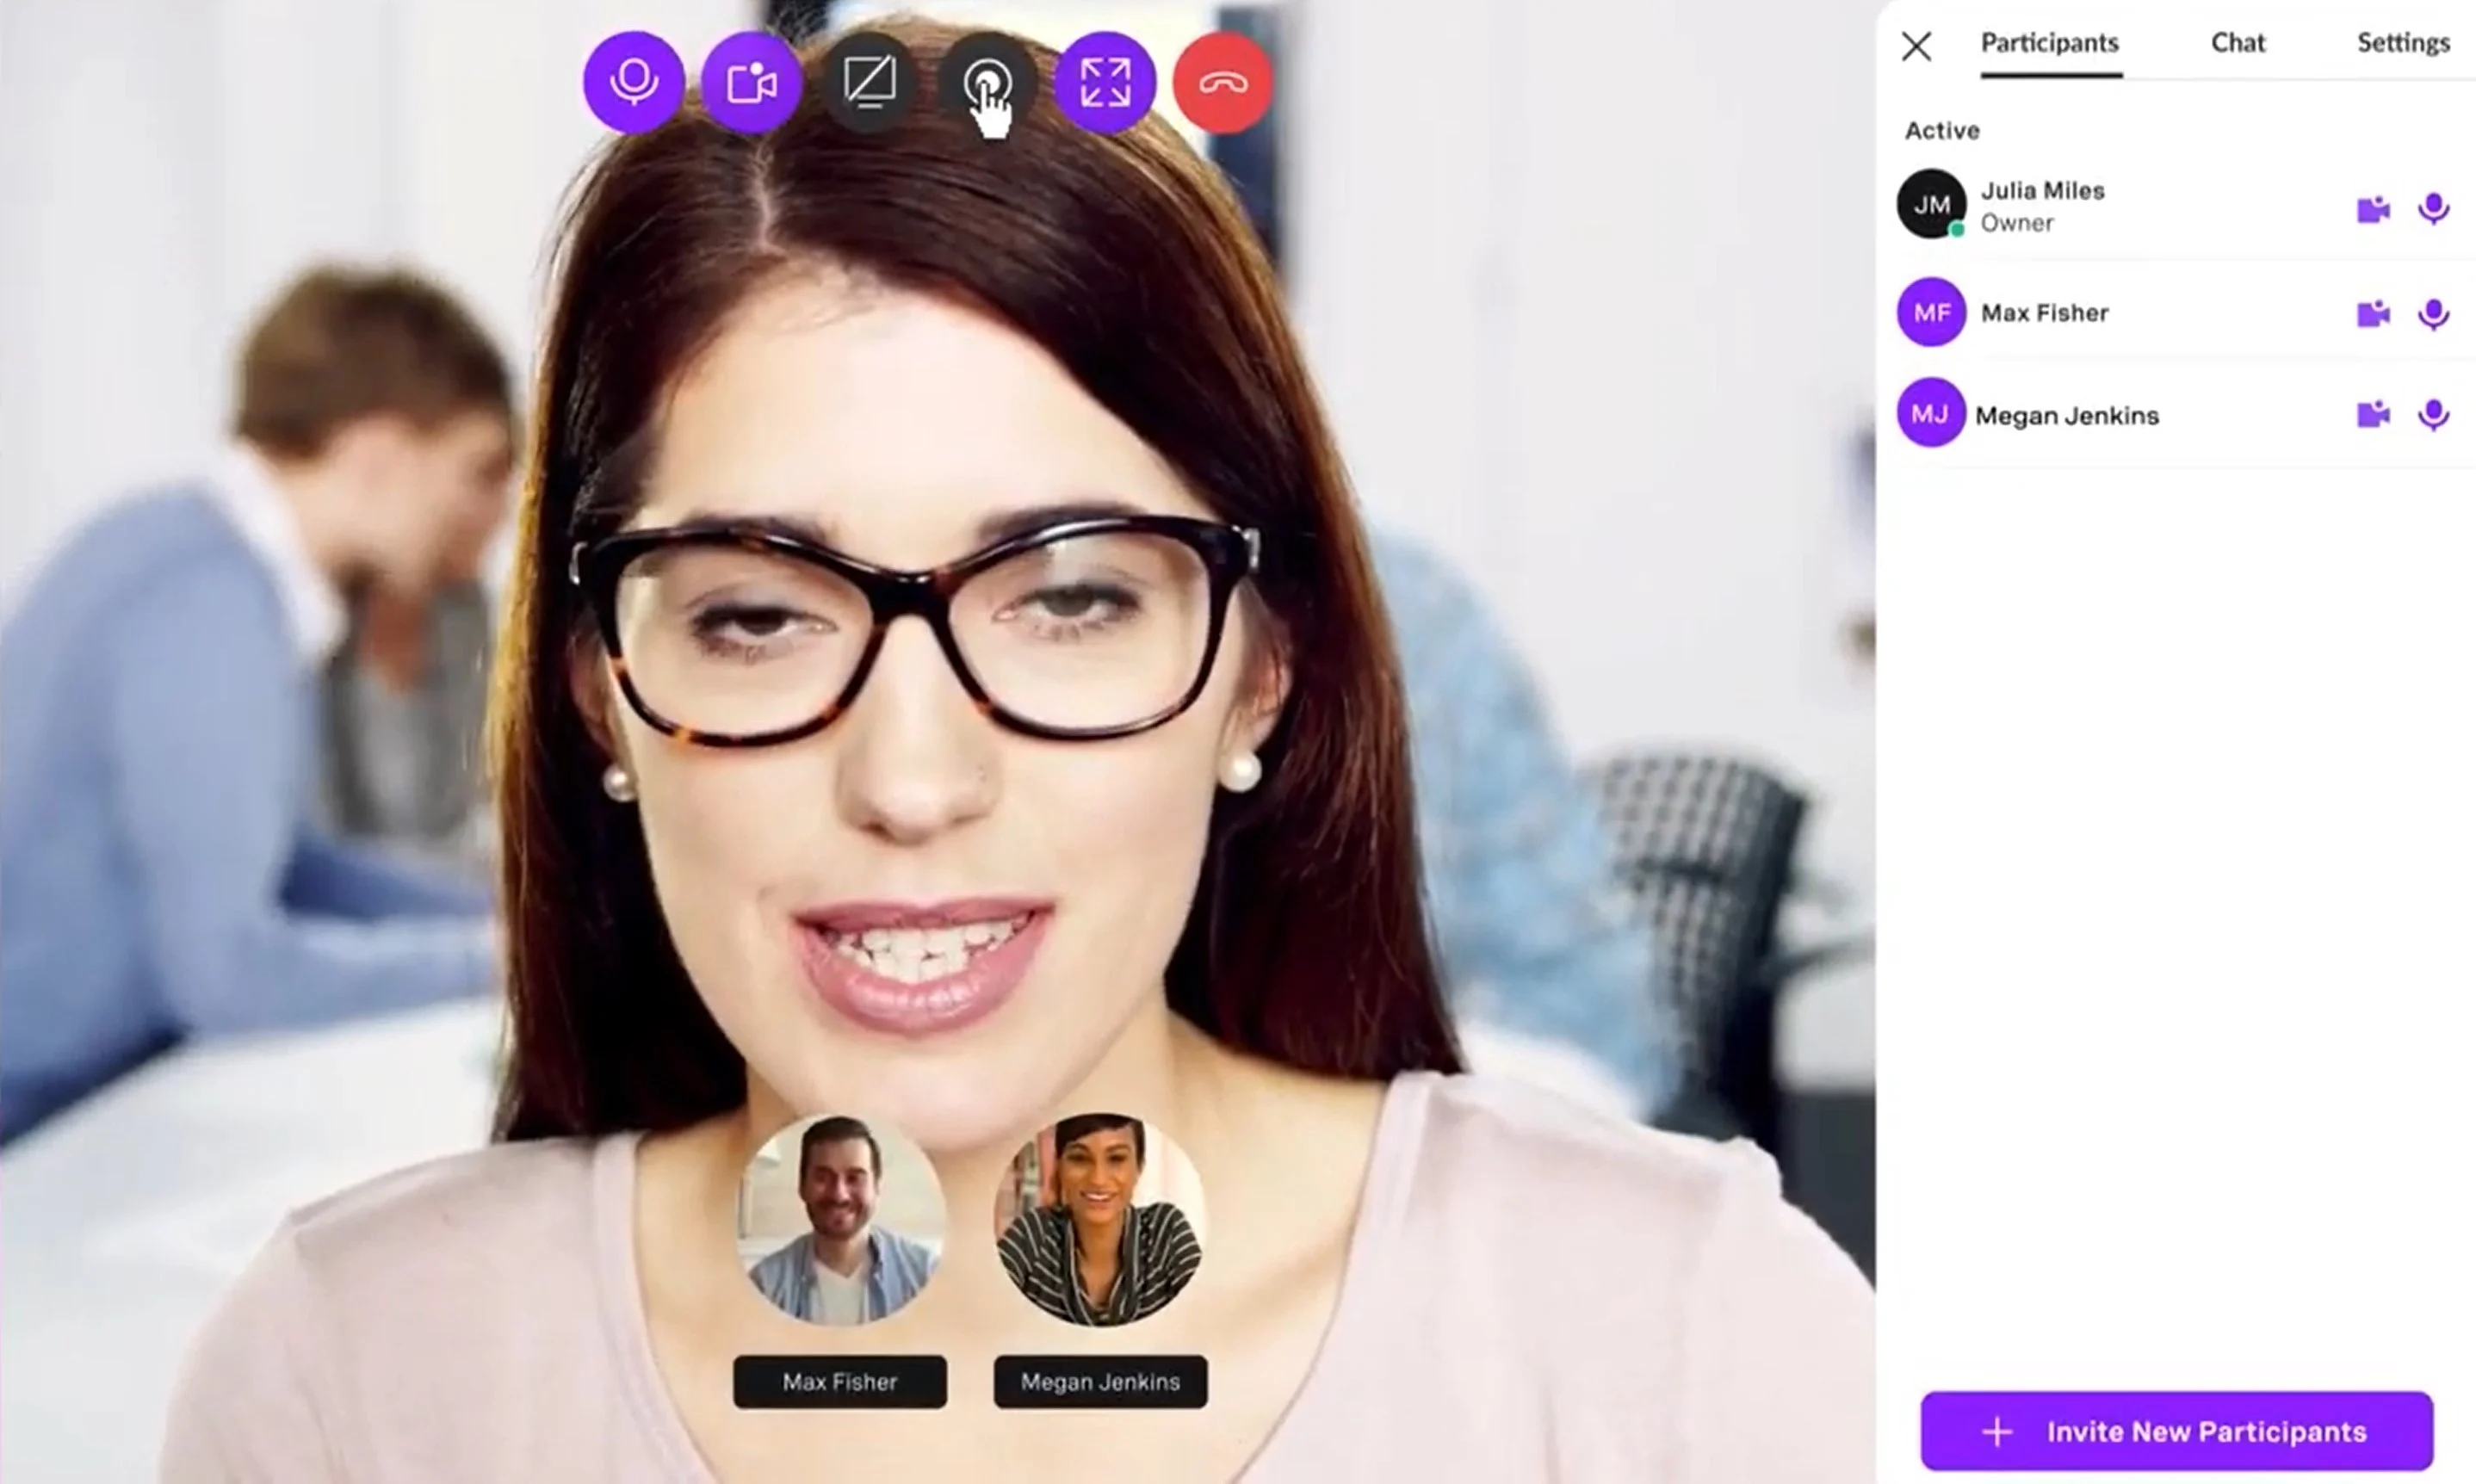Viewport: 2476px width, 1484px height.
Task: Disable Max Fisher camera
Action: point(2374,312)
